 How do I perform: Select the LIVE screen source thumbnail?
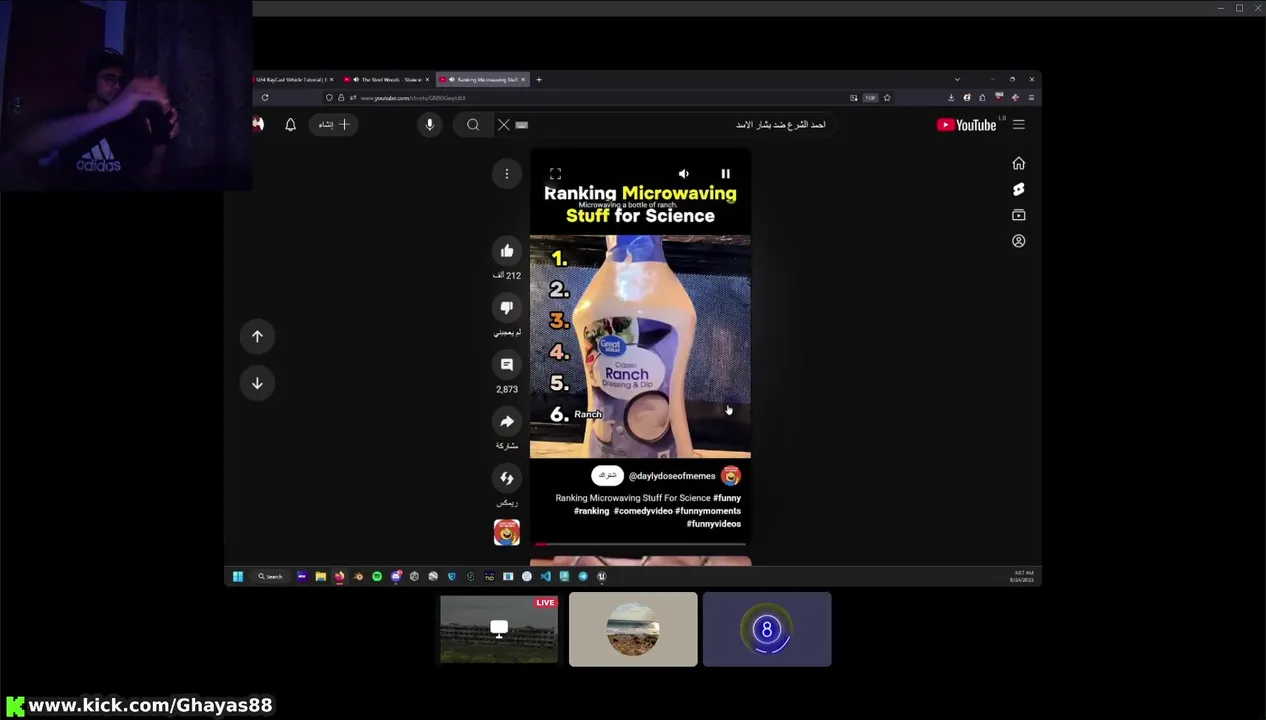tap(499, 629)
